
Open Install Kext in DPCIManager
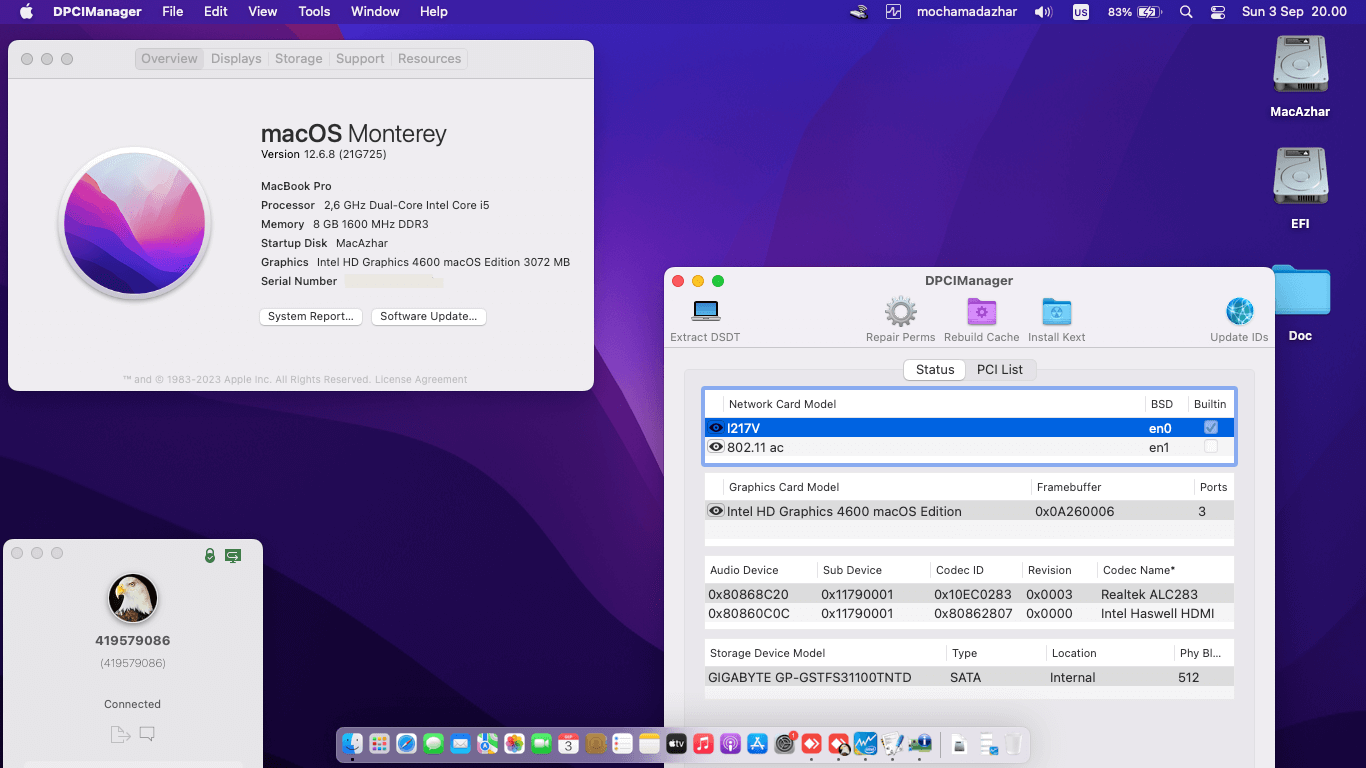point(1057,311)
